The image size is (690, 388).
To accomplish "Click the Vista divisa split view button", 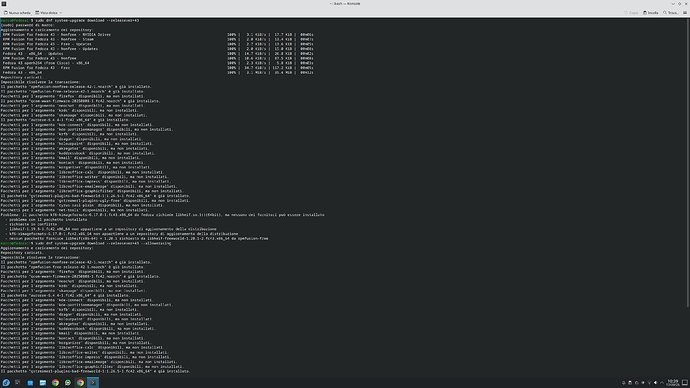I will click(x=46, y=13).
